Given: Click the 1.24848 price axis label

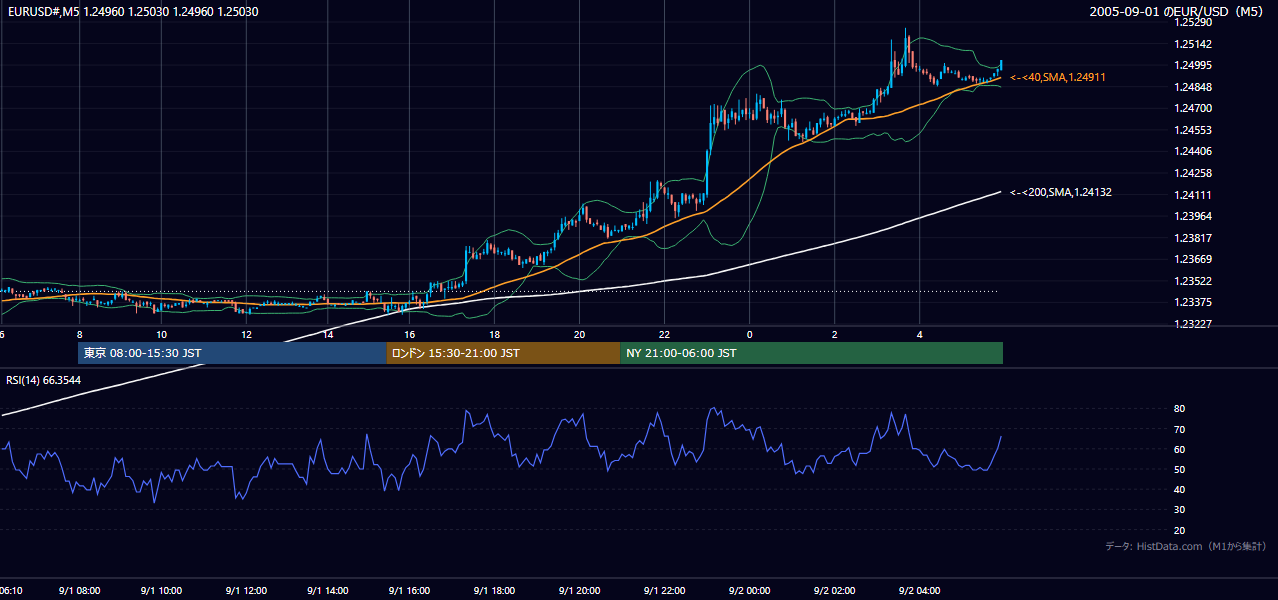Looking at the screenshot, I should [x=1193, y=87].
